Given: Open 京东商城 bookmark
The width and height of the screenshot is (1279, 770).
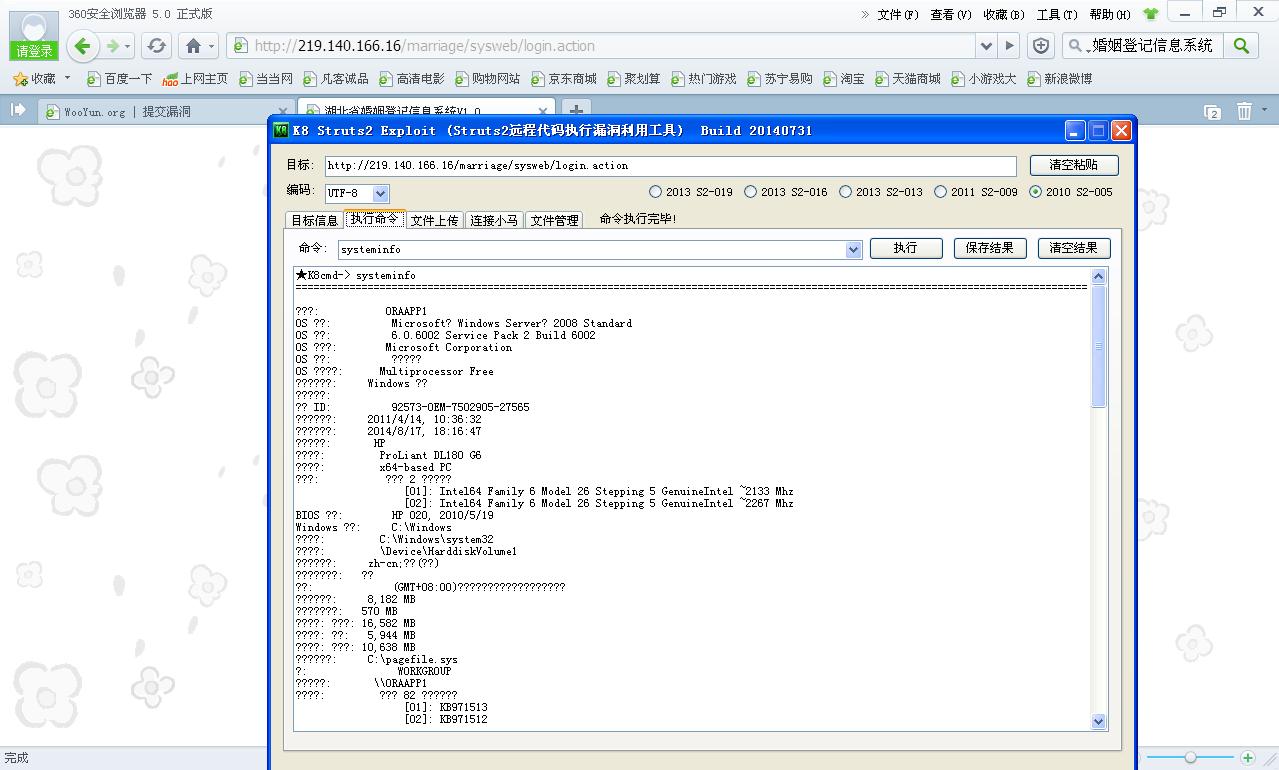Looking at the screenshot, I should (563, 78).
